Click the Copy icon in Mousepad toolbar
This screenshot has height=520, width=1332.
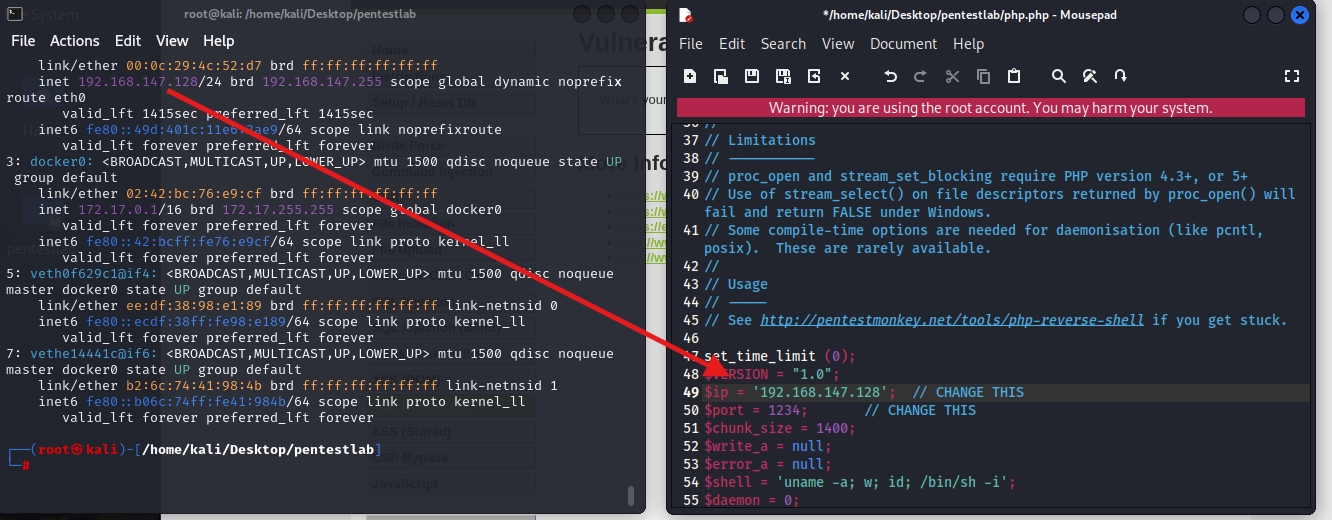coord(983,76)
